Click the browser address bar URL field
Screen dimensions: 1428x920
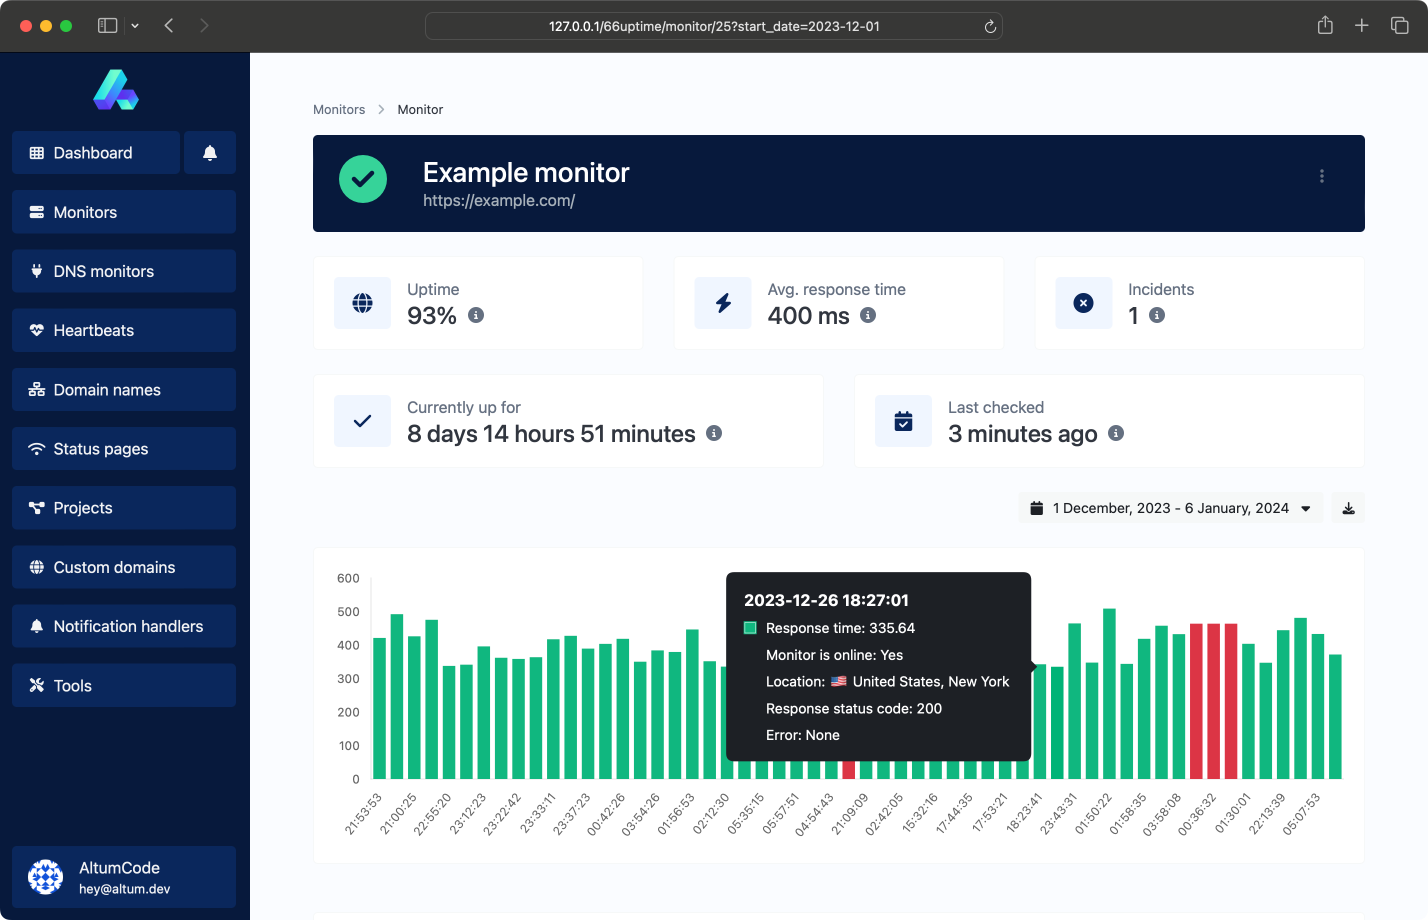714,26
